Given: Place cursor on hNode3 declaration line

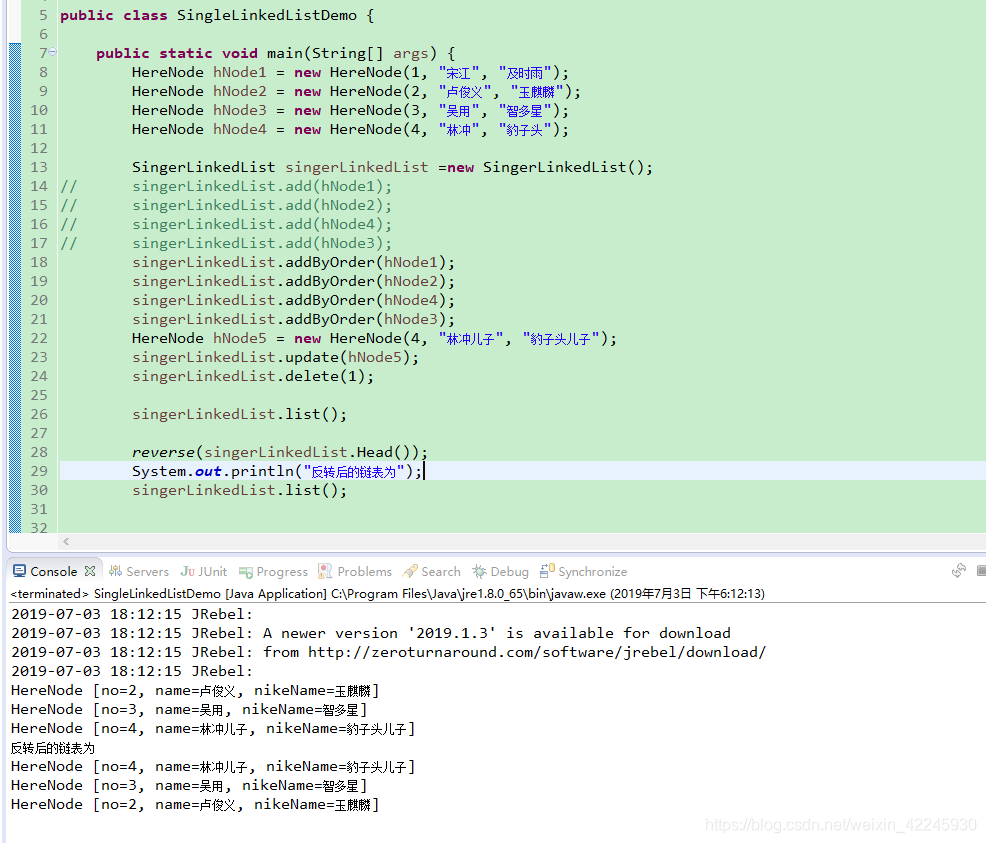Looking at the screenshot, I should tap(350, 111).
